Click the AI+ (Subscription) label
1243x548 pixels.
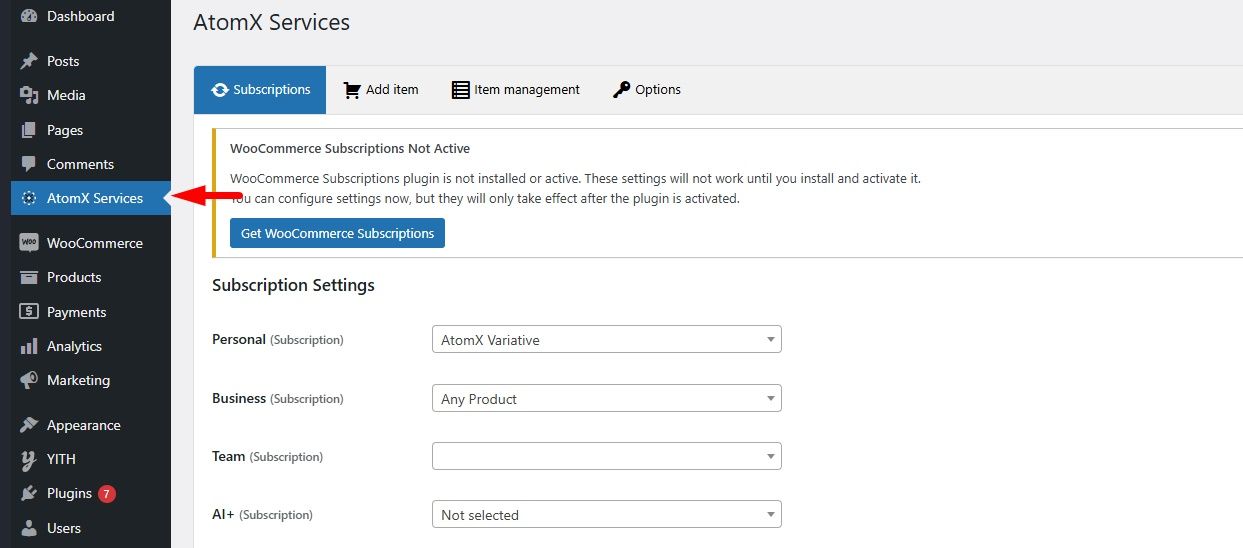pos(262,515)
